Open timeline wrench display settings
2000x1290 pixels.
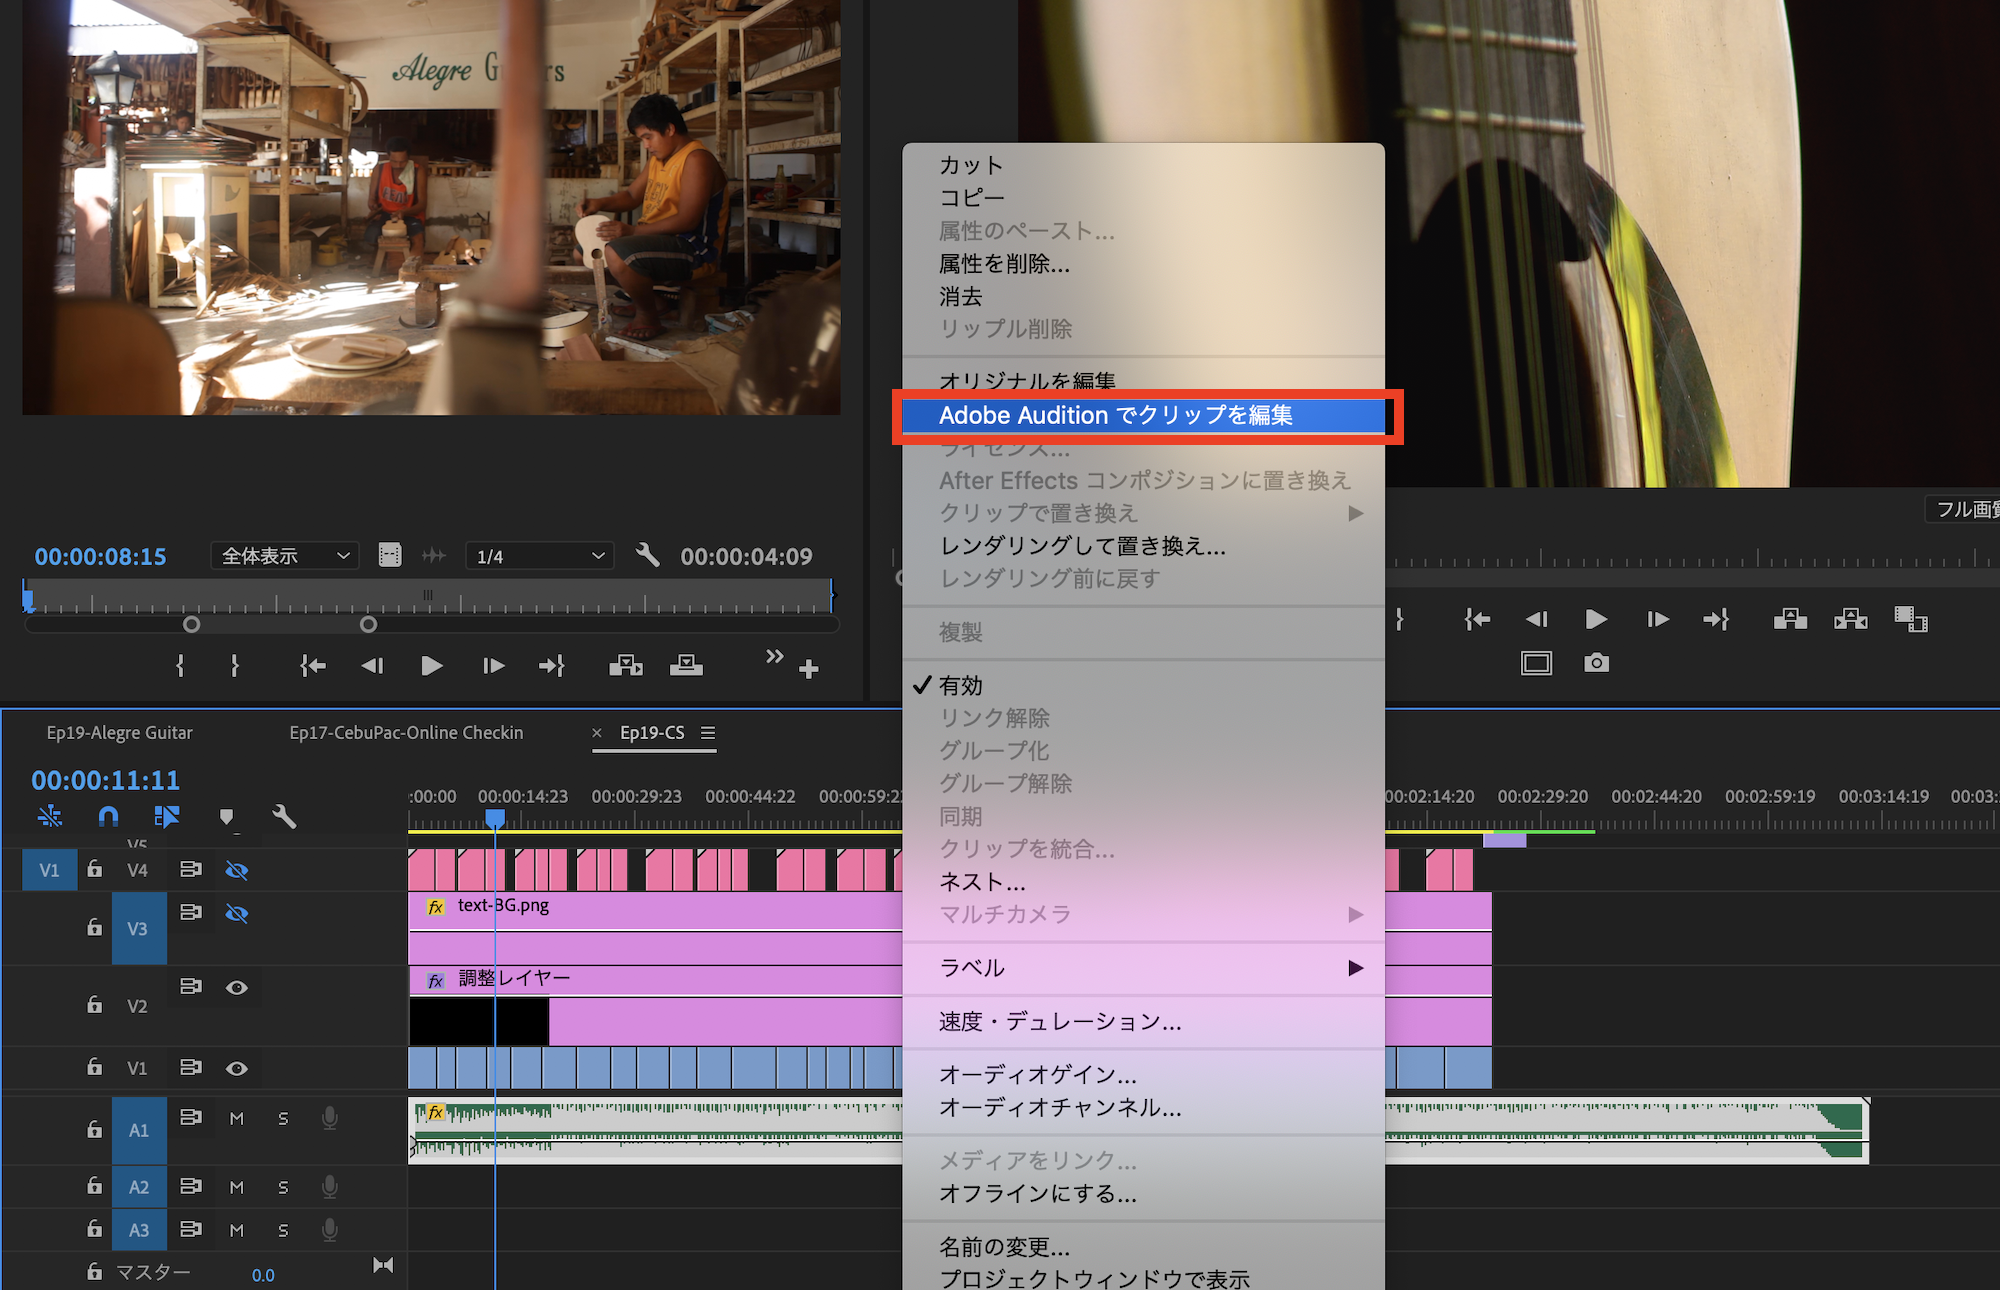click(284, 817)
